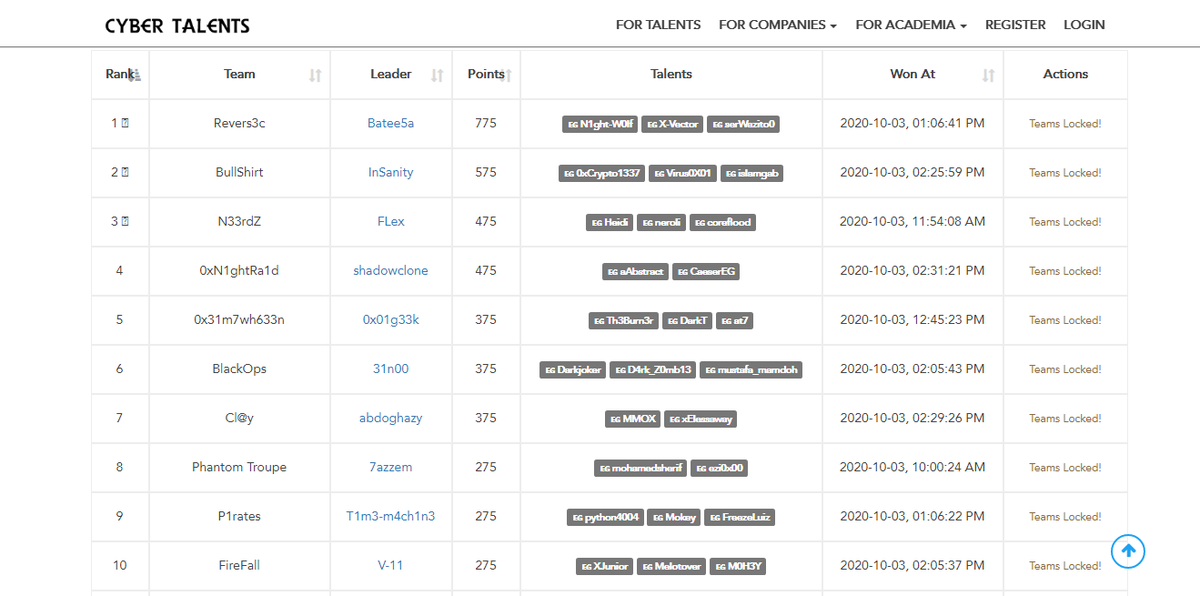Click the Melotover talent badge
This screenshot has width=1200, height=596.
pyautogui.click(x=672, y=566)
